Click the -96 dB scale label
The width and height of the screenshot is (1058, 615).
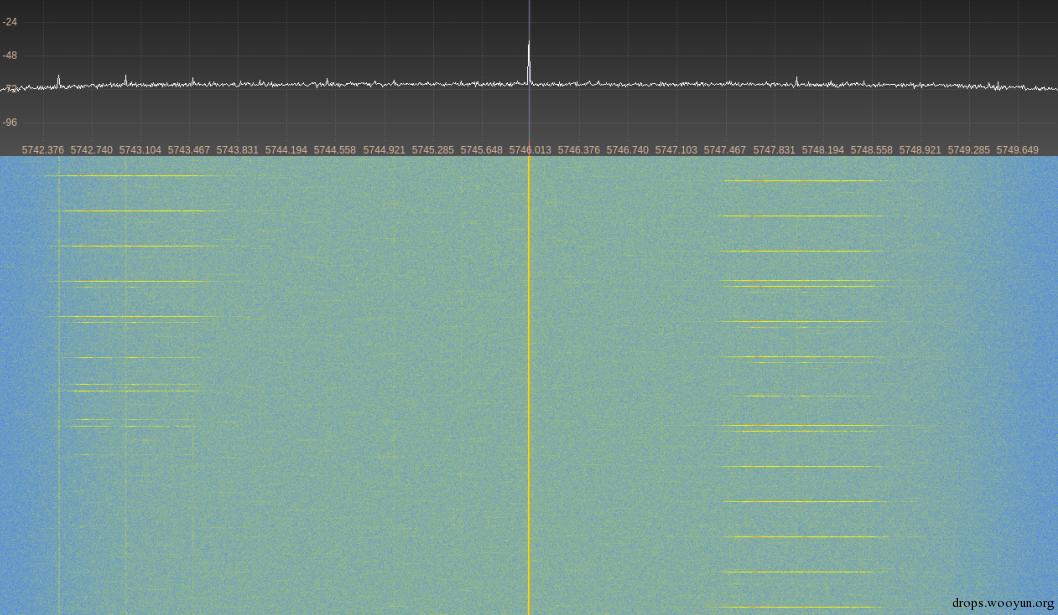[9, 122]
